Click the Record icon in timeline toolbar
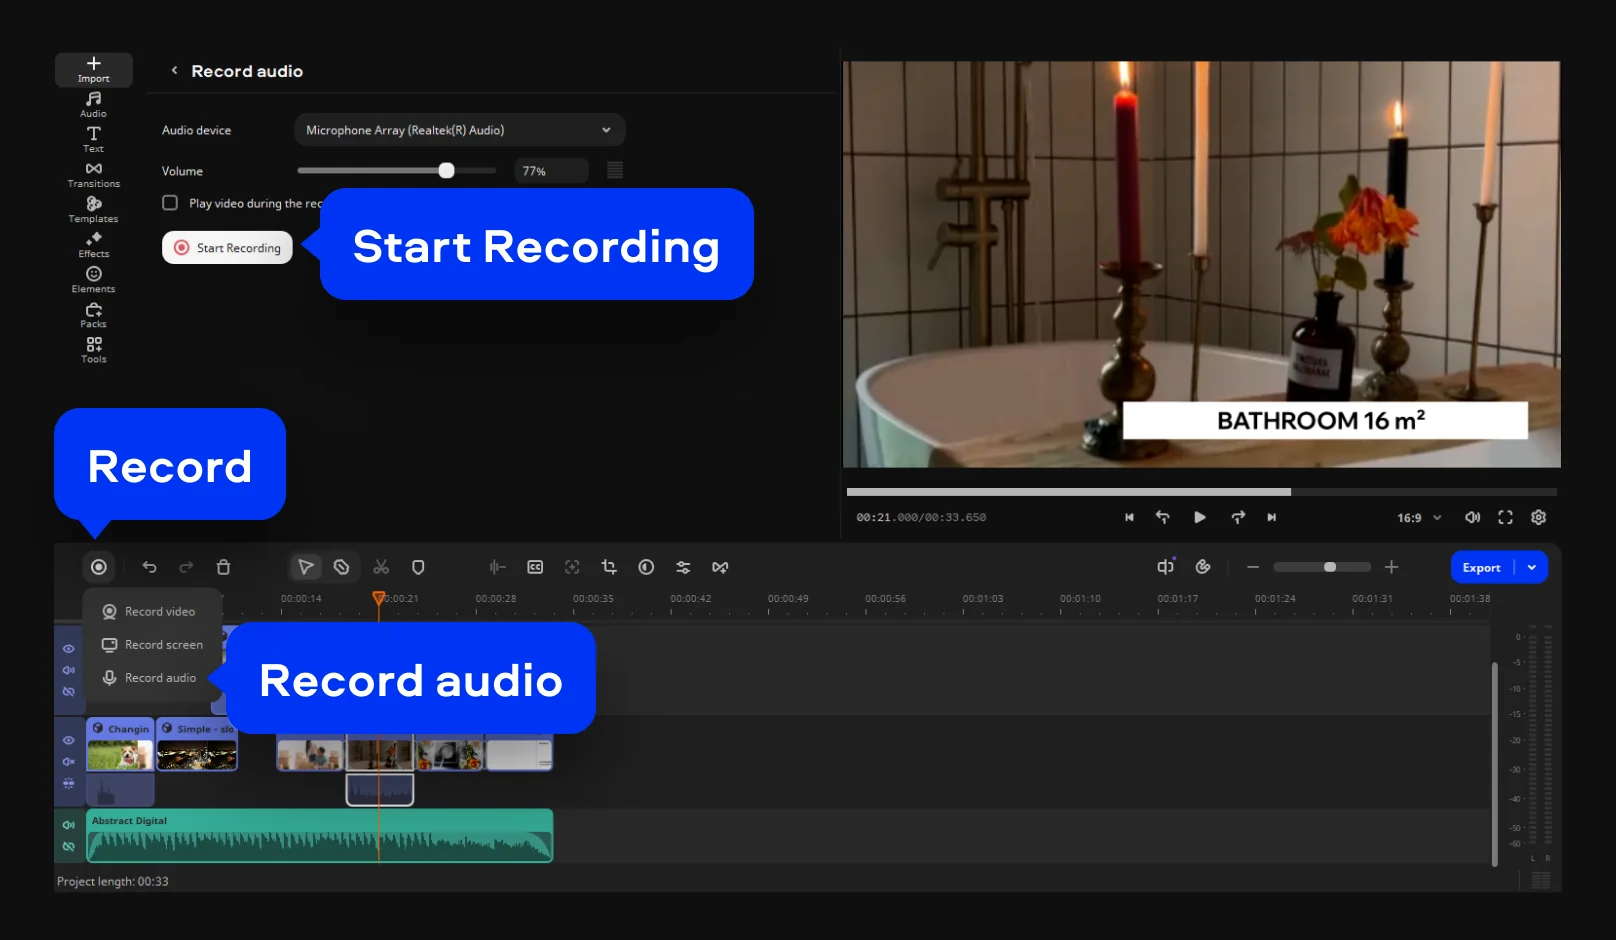 tap(99, 567)
